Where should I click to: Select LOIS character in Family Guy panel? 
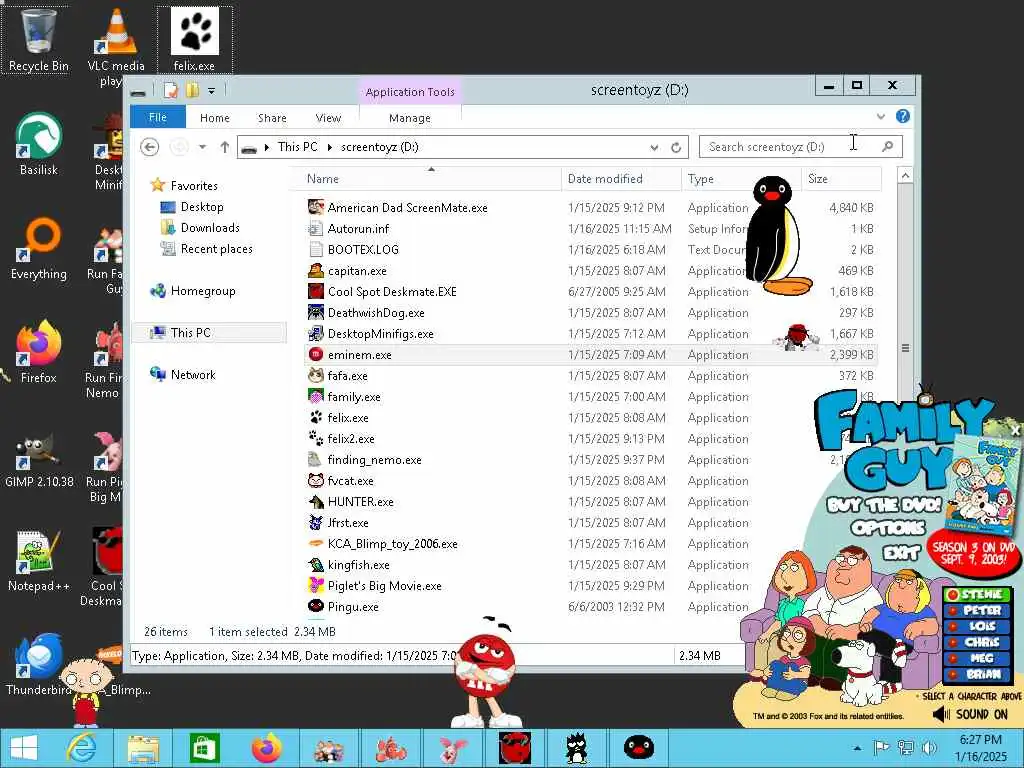(x=977, y=626)
